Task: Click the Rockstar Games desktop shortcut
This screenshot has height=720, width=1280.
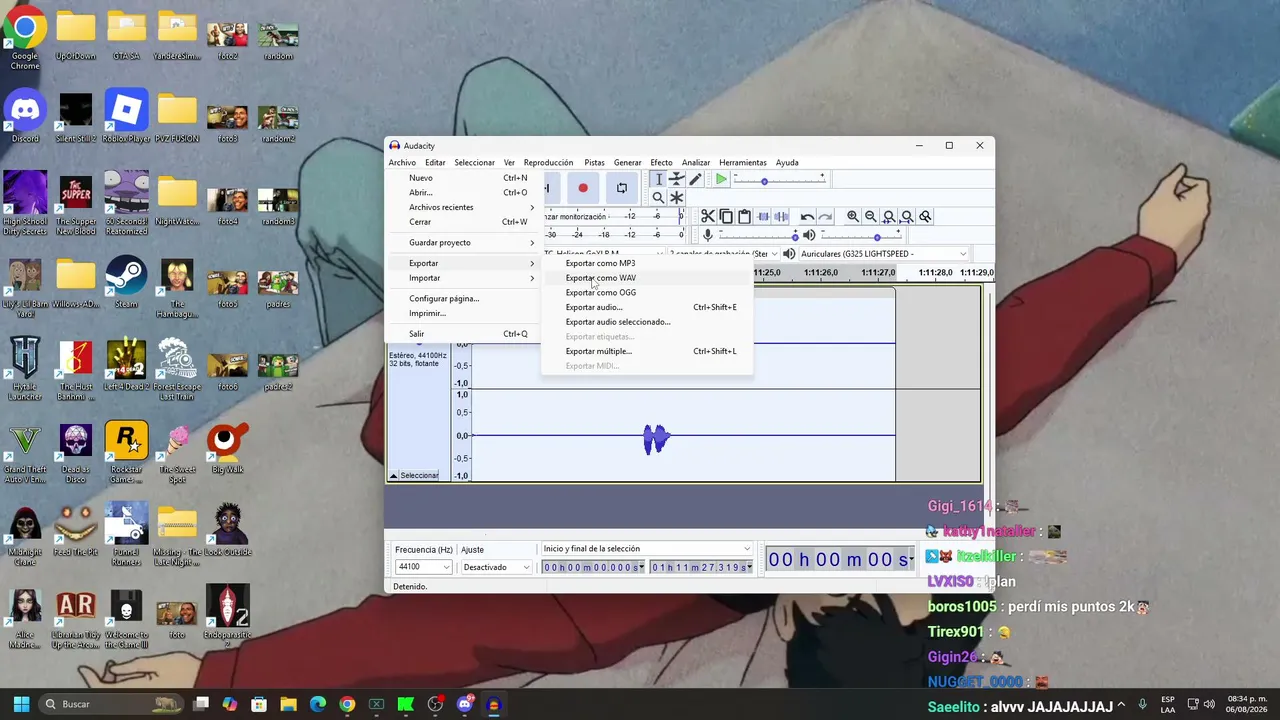Action: tap(126, 452)
